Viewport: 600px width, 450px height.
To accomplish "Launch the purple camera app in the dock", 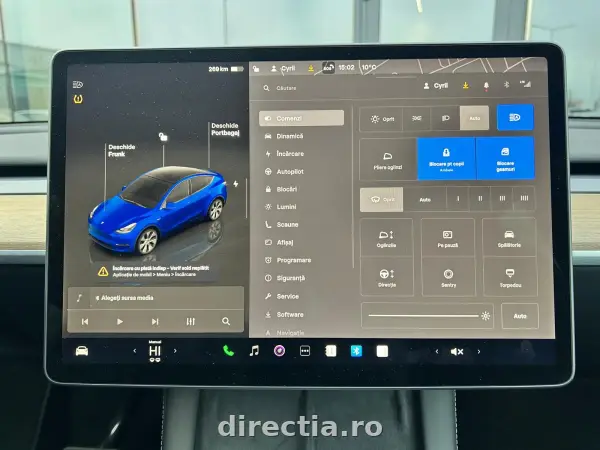I will [279, 351].
